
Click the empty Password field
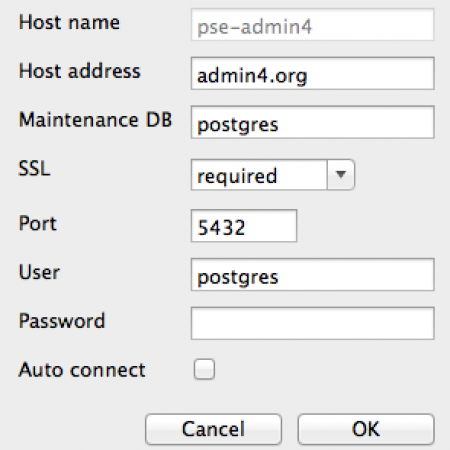pos(312,323)
